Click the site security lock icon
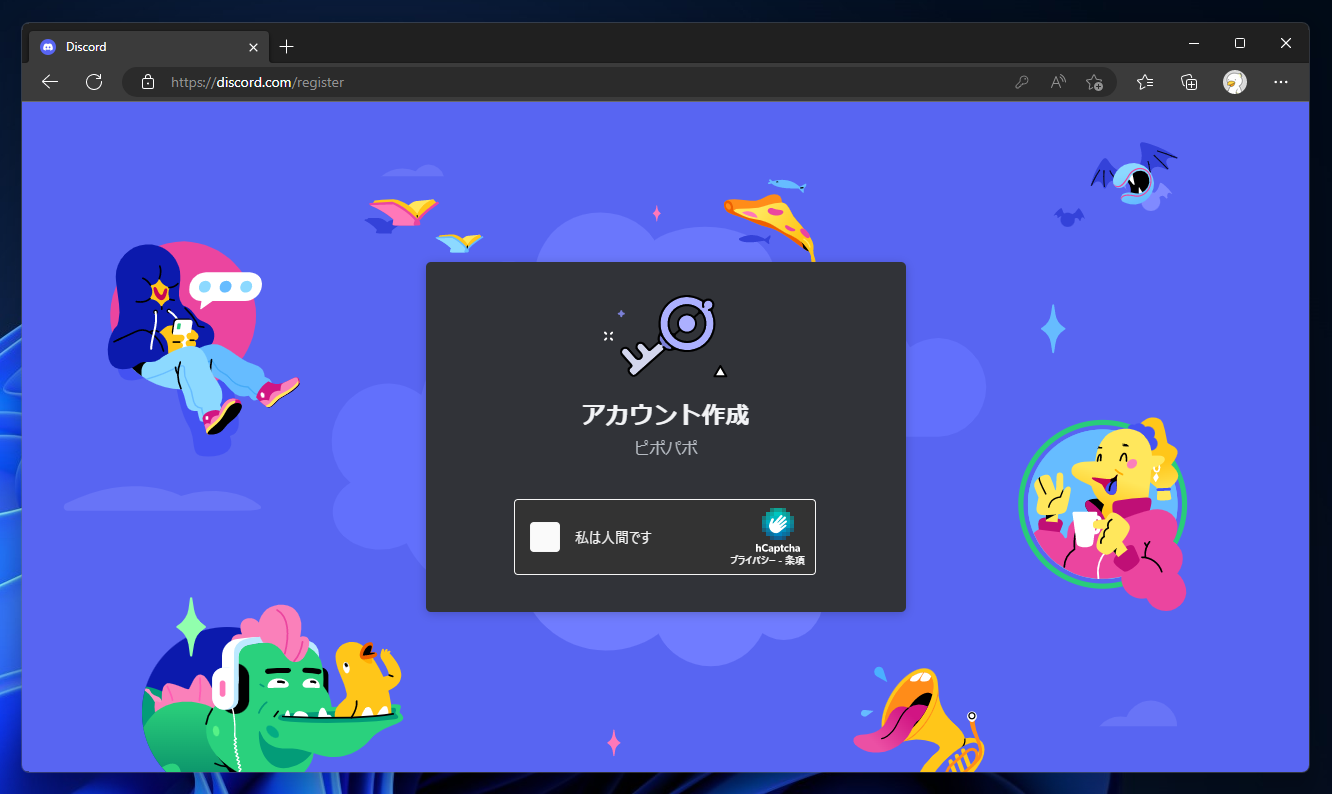Screen dimensions: 1332x794 click(147, 82)
